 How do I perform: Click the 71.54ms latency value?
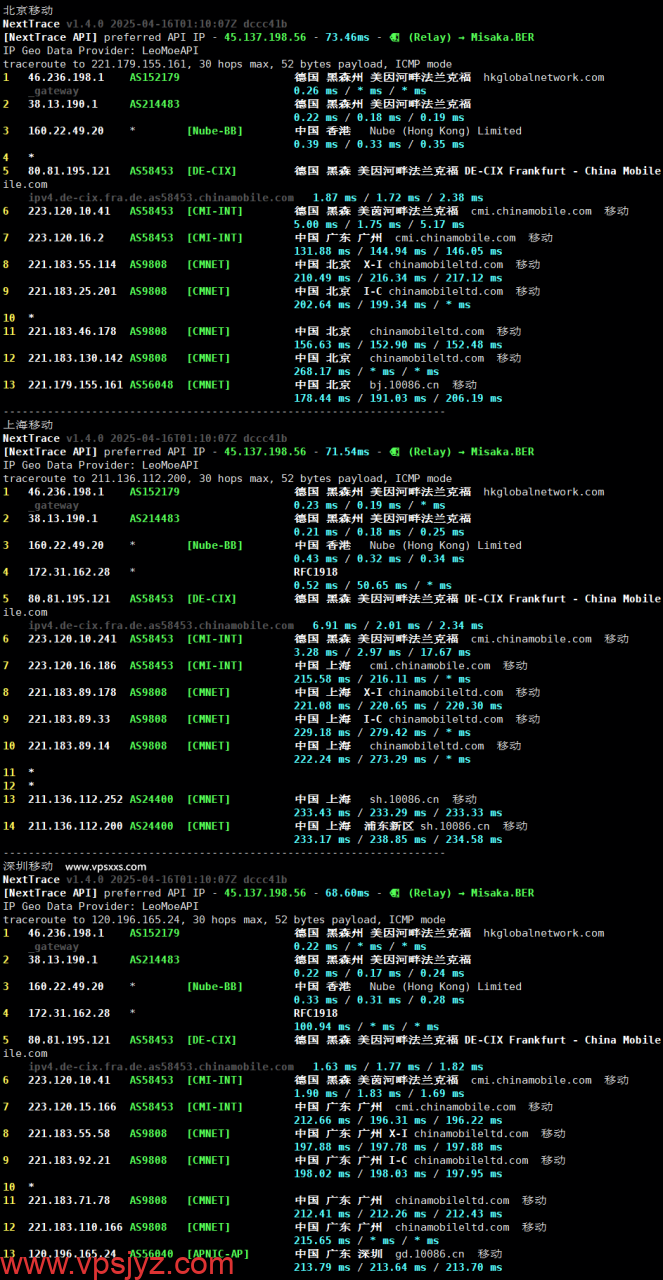346,452
